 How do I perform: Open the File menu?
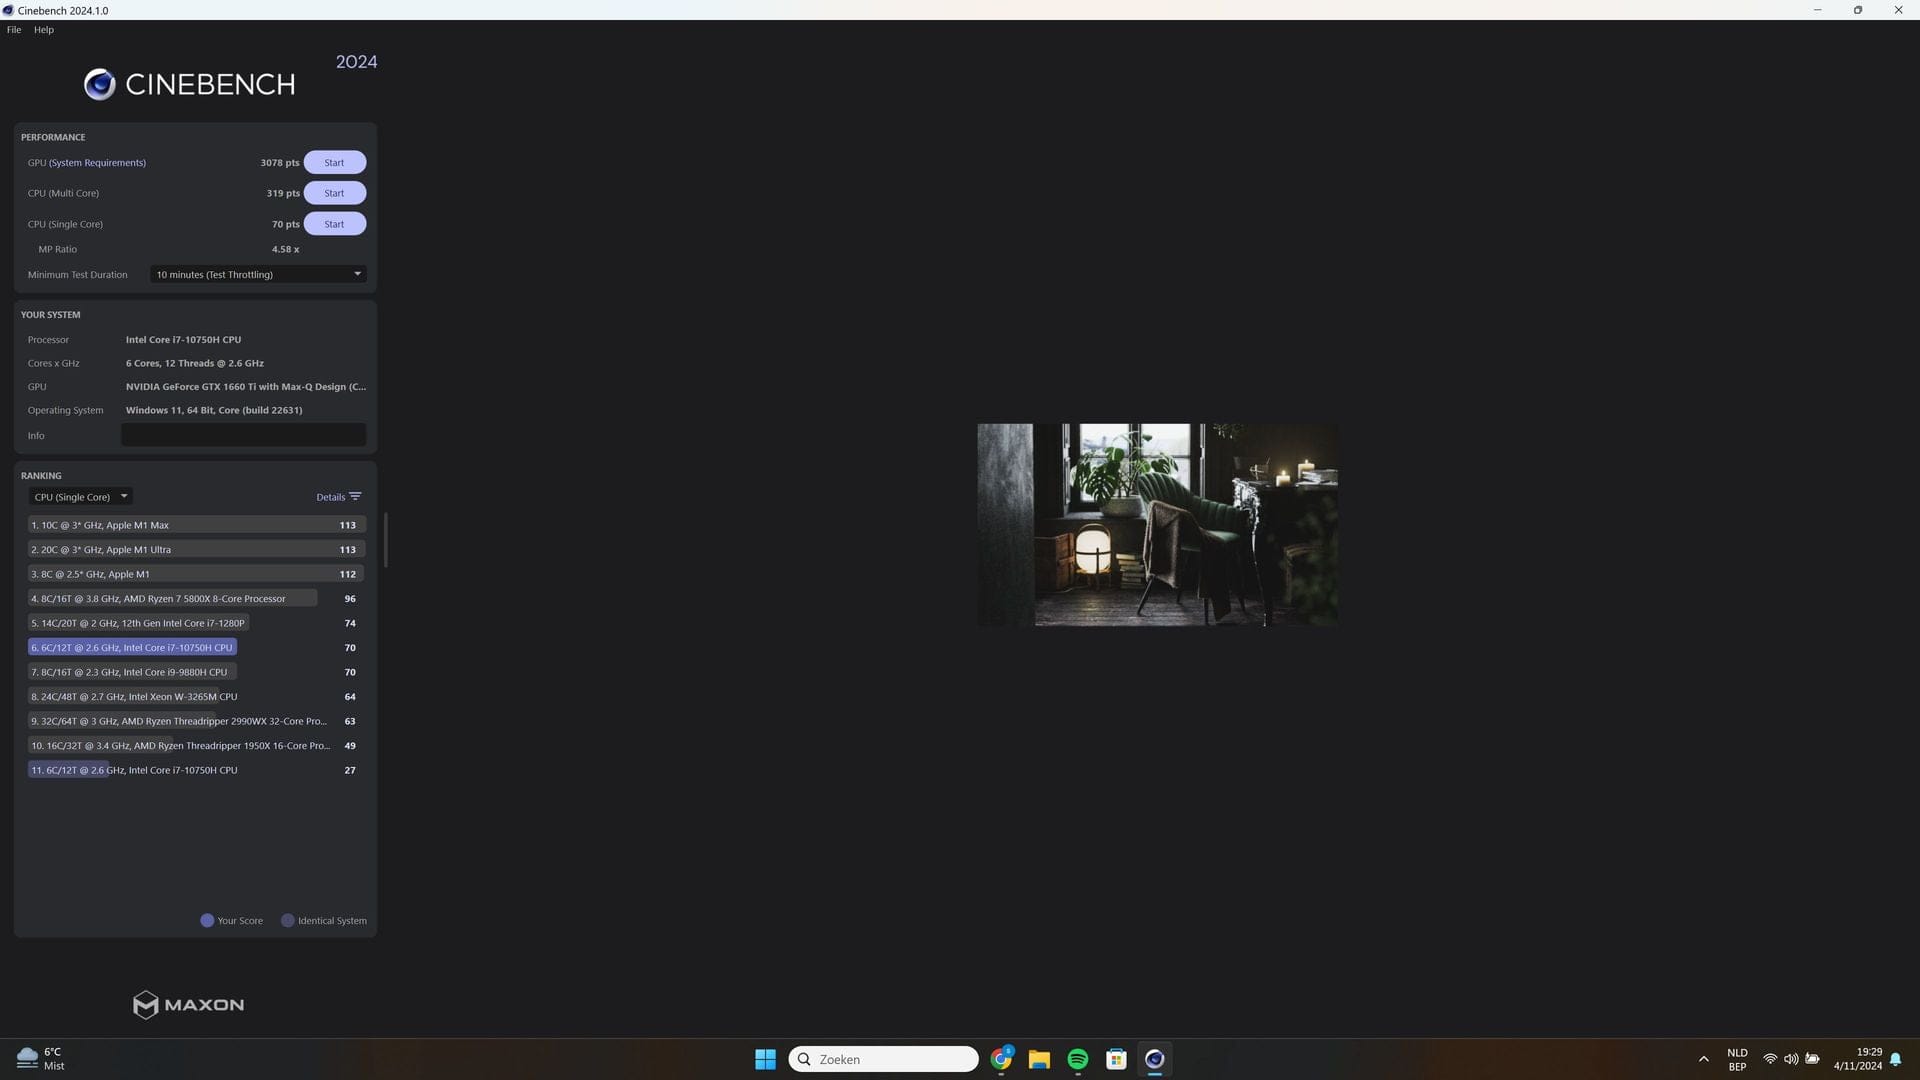[14, 30]
